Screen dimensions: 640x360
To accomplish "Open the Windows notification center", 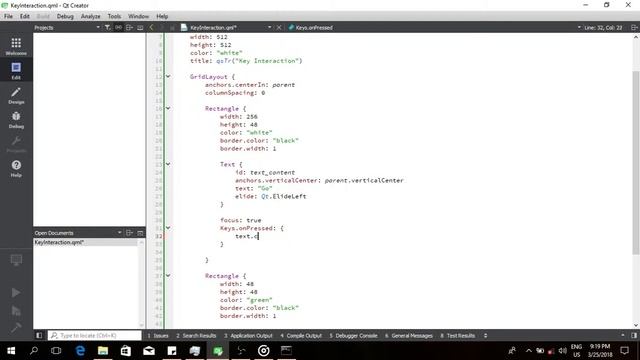I will pyautogui.click(x=624, y=351).
